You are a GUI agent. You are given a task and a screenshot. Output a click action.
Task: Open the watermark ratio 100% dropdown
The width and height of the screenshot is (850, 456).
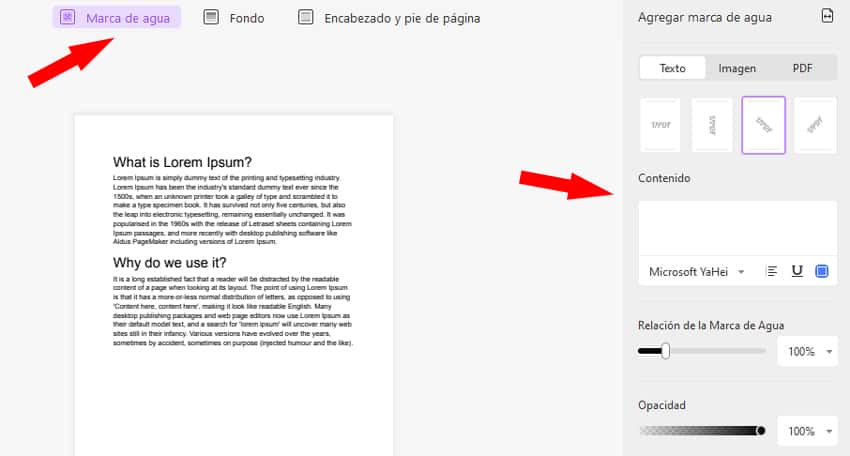pos(808,351)
